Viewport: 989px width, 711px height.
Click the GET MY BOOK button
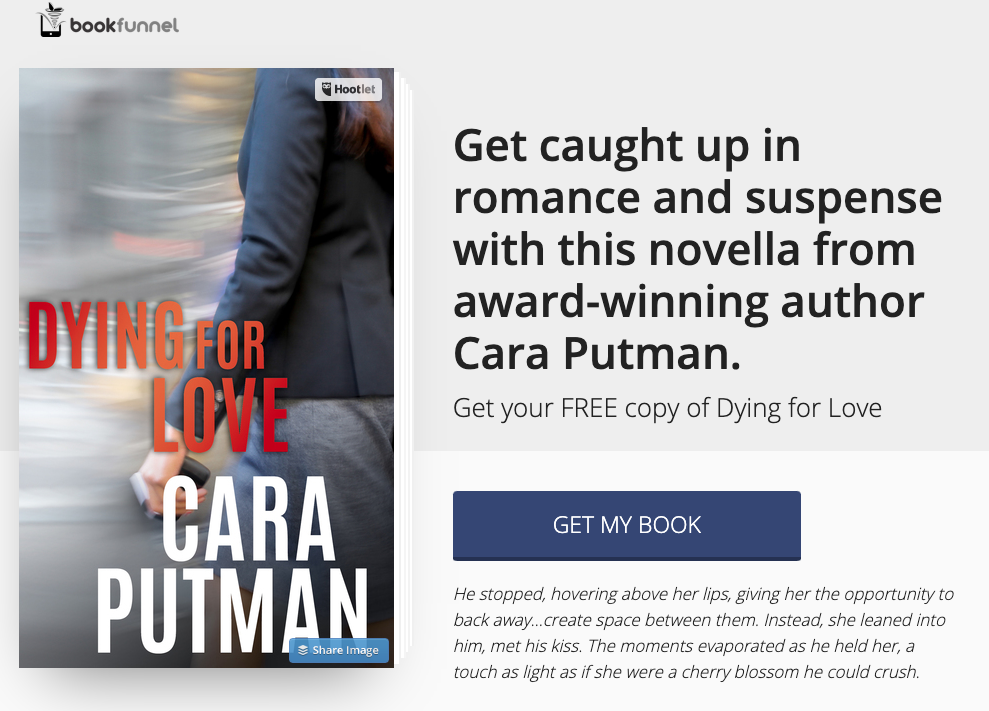[626, 526]
